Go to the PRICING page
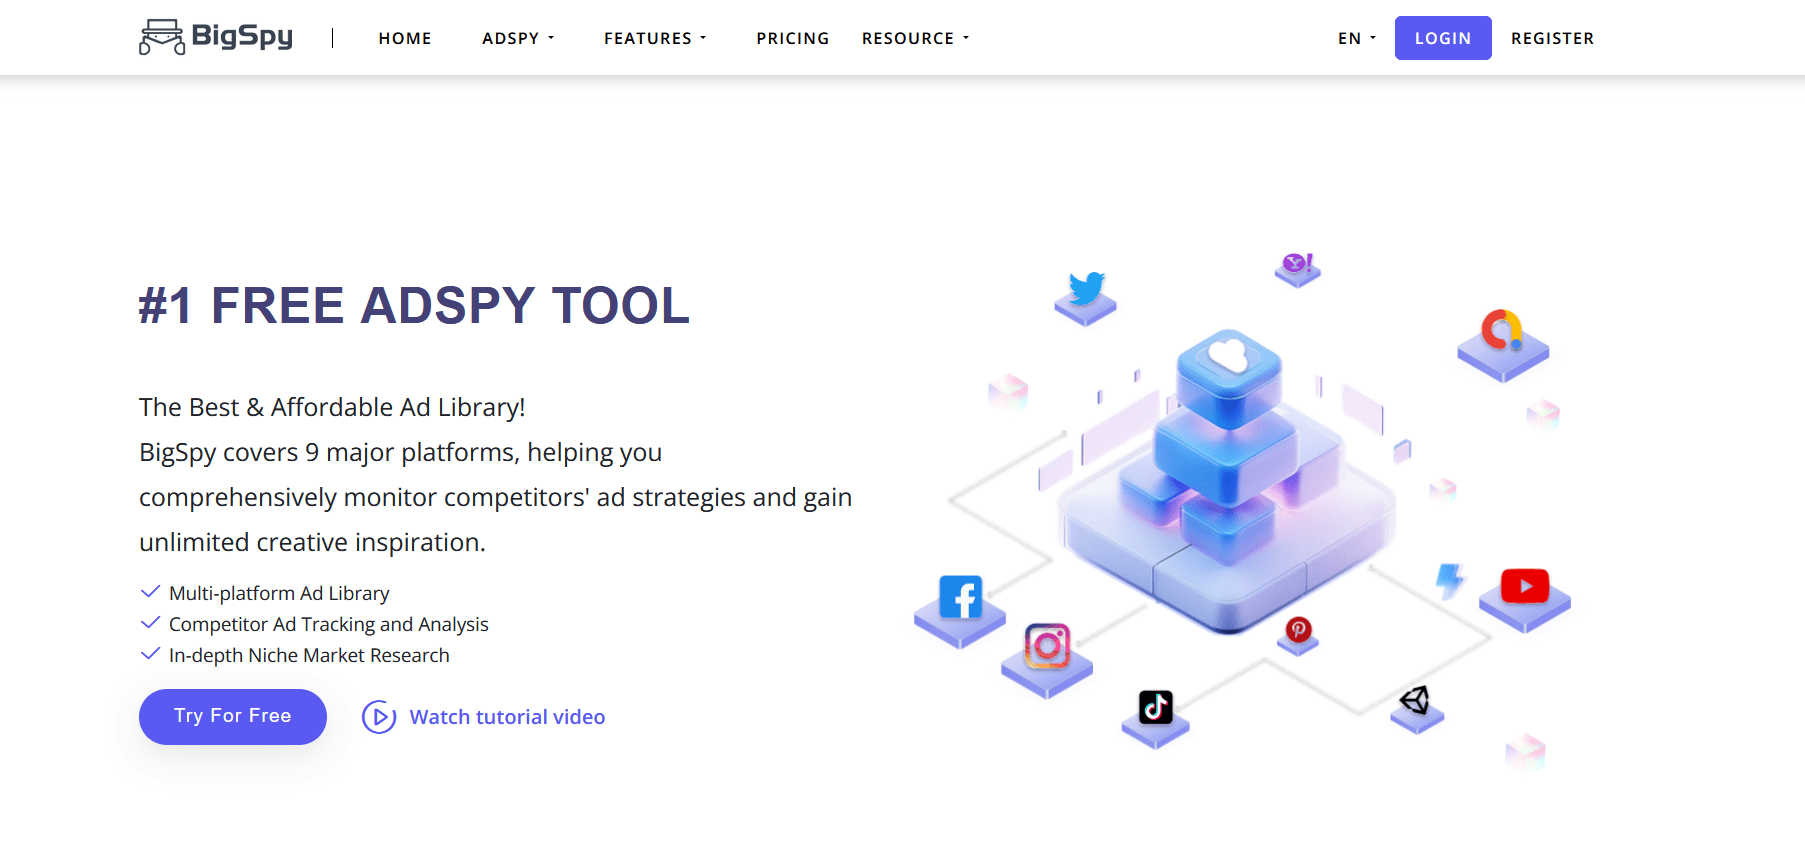This screenshot has height=857, width=1805. [793, 38]
